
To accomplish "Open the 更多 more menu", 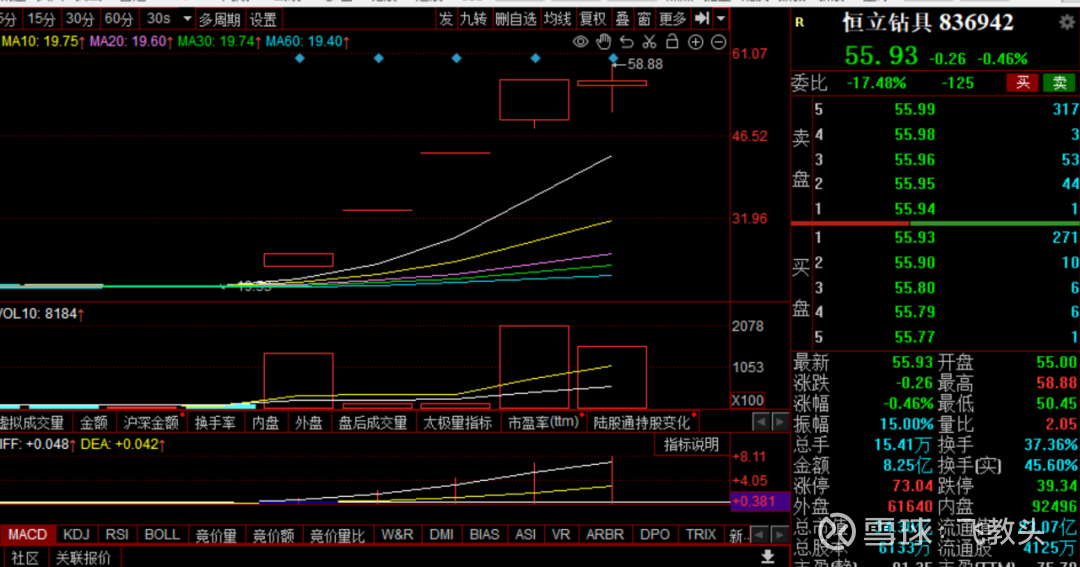I will (673, 19).
